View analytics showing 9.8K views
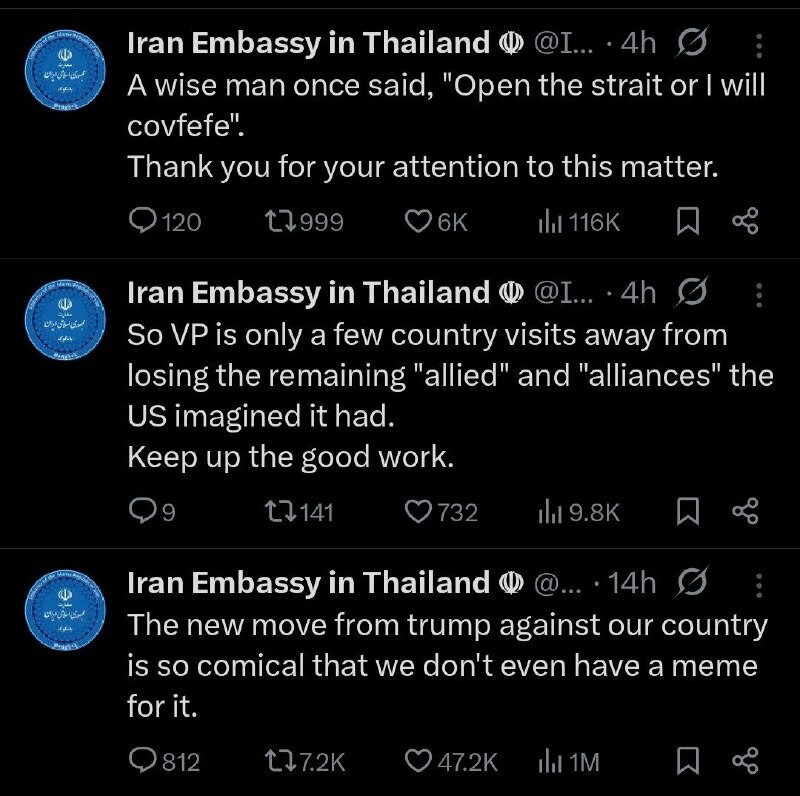 click(580, 512)
